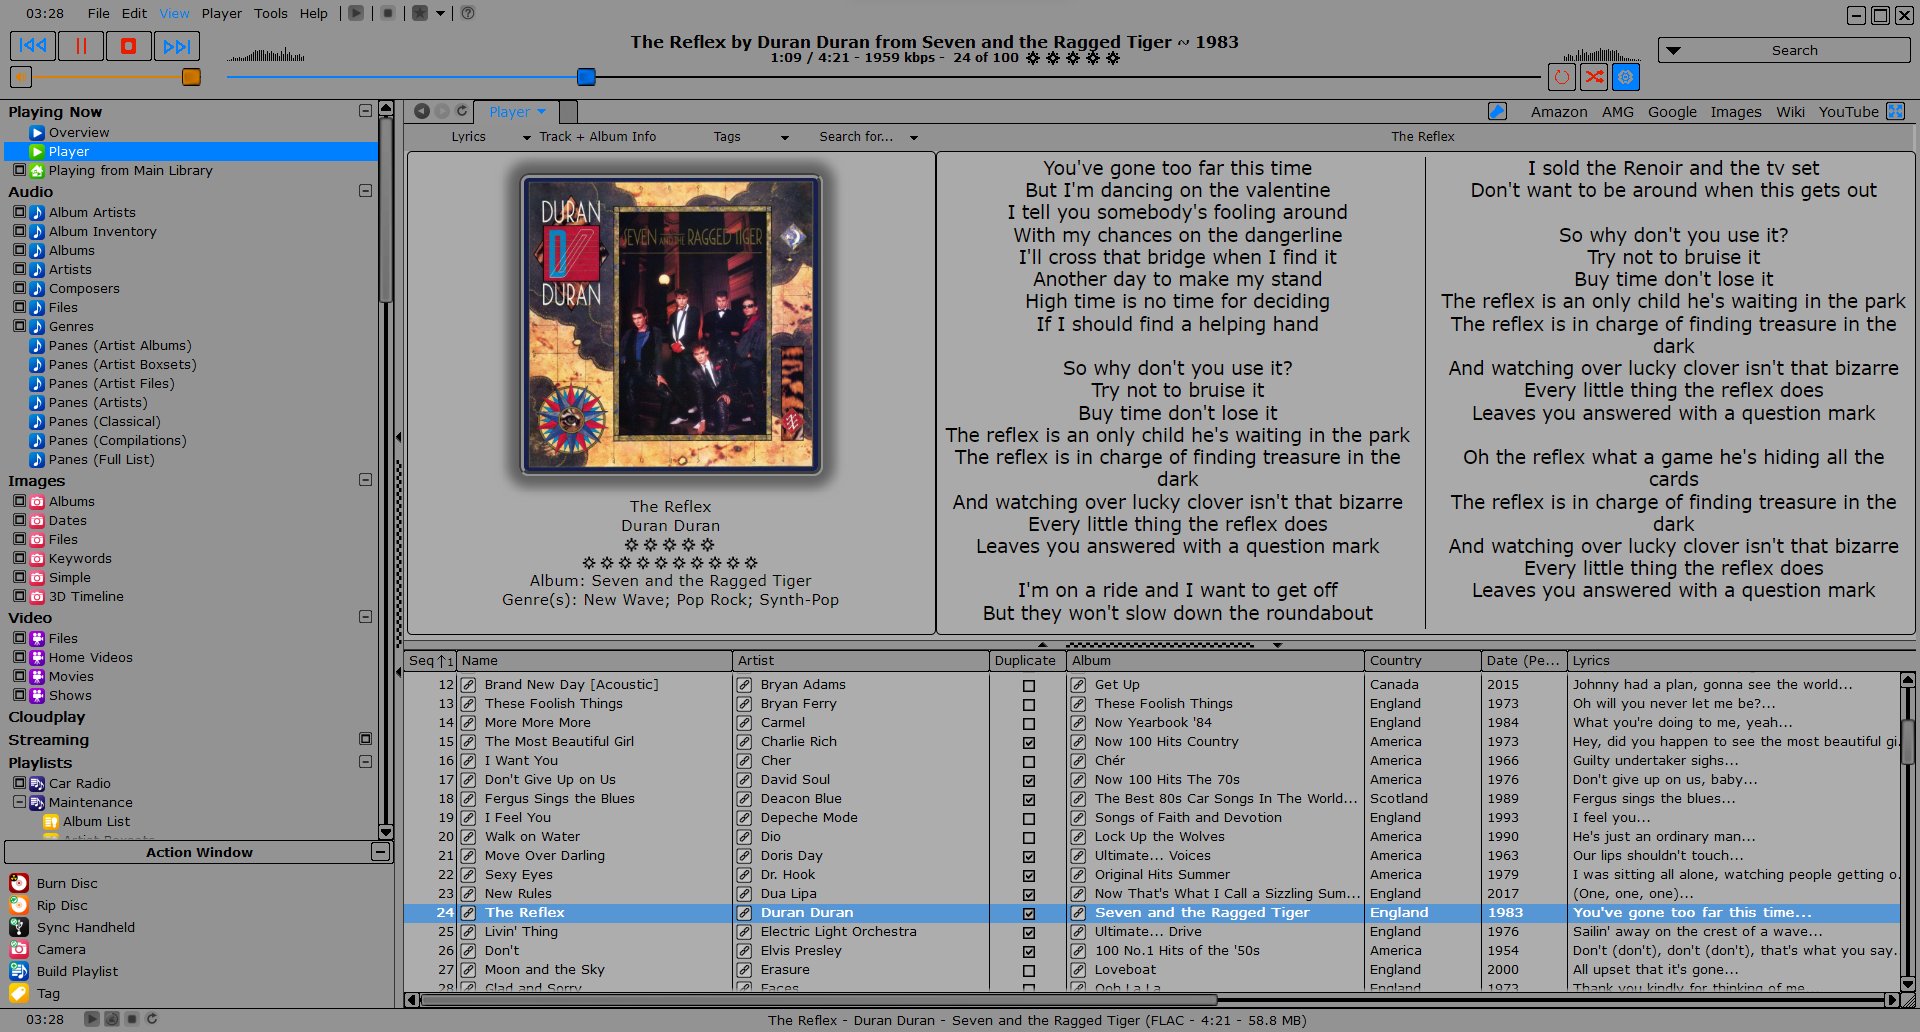
Task: Open the File menu
Action: point(98,13)
